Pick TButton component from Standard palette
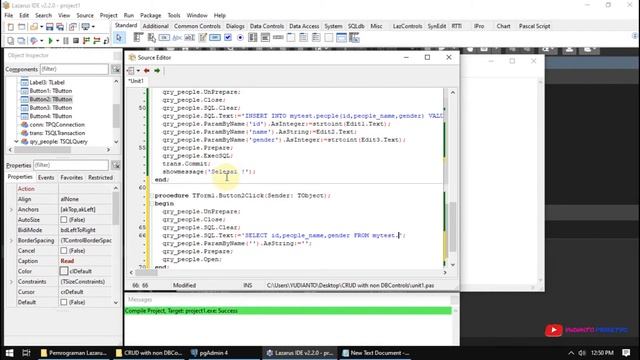The image size is (640, 360). 164,38
